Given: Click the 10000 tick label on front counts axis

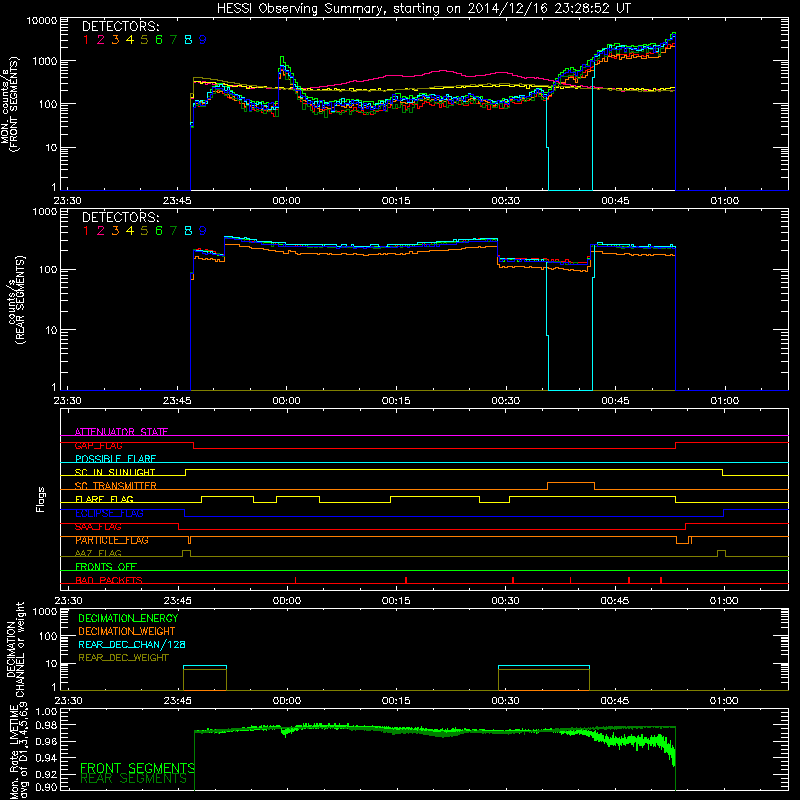Looking at the screenshot, I should 42,20.
